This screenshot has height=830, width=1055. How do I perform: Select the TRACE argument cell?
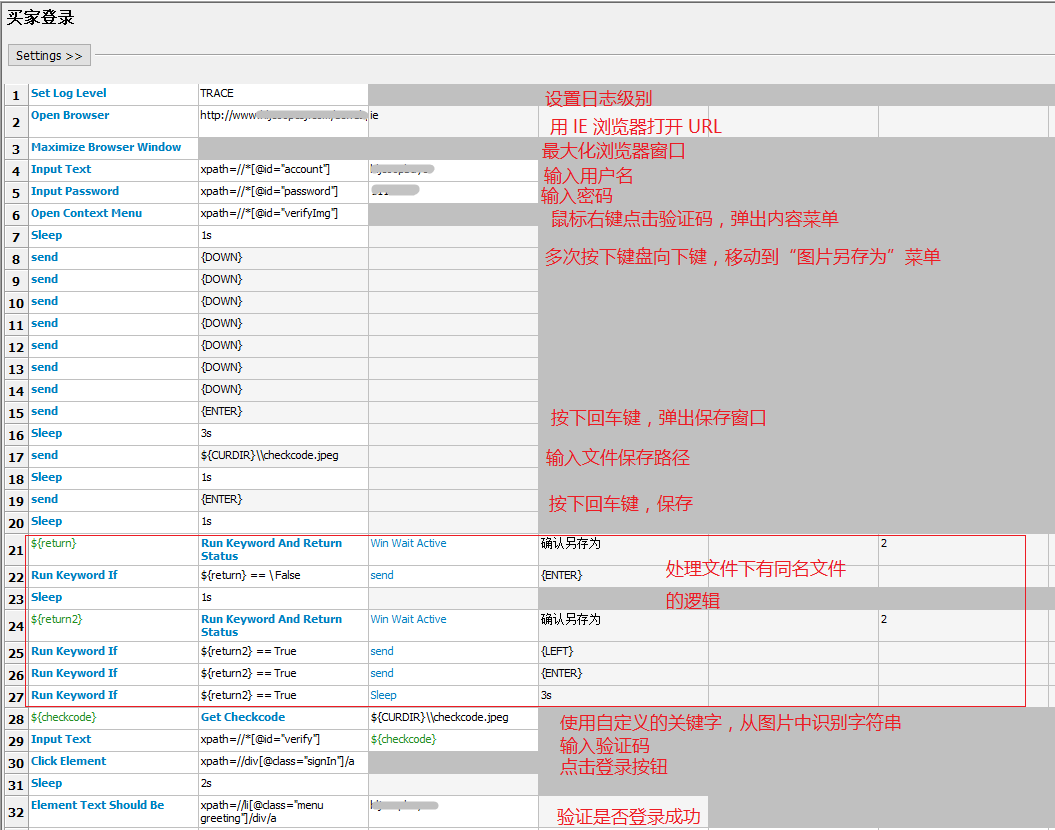click(283, 93)
